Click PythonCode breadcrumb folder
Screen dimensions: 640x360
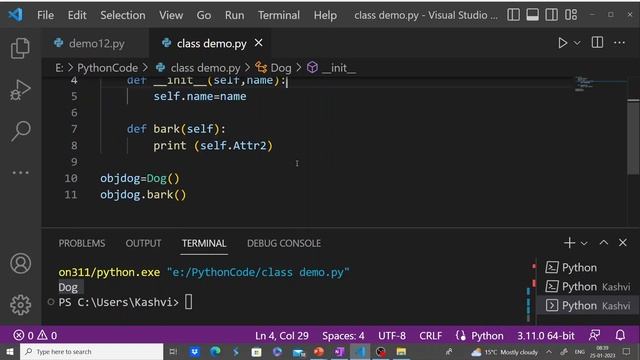[107, 68]
